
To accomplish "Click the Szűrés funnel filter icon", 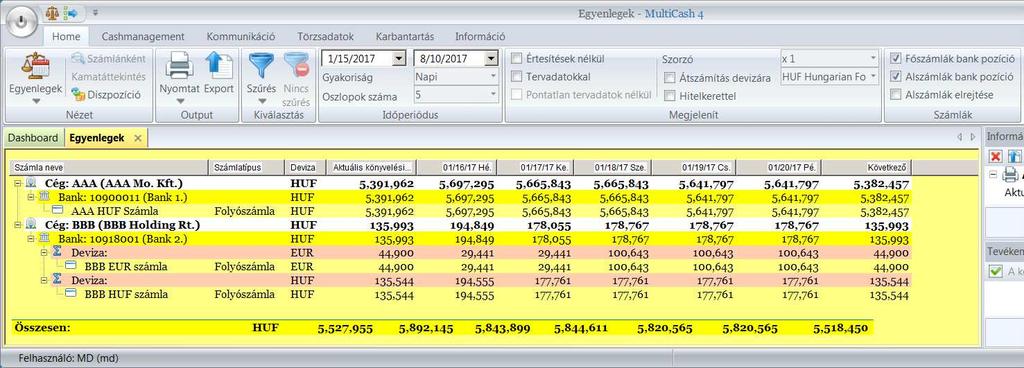I will coord(261,67).
